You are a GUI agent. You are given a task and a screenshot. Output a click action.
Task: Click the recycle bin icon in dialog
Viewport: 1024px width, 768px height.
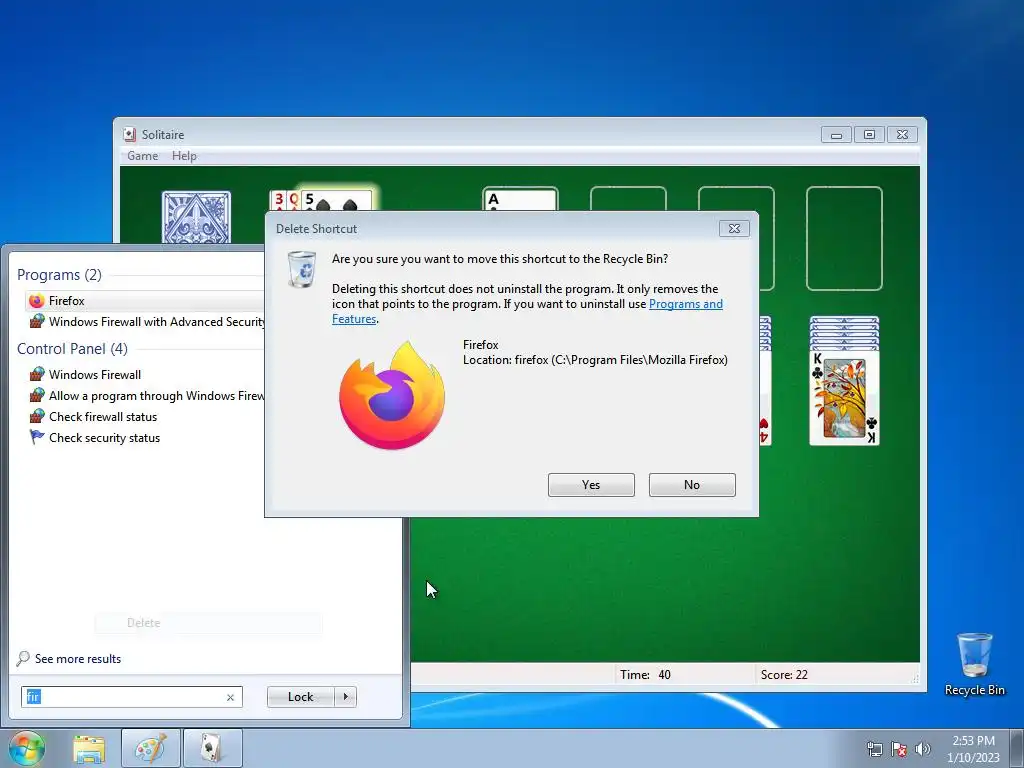click(x=302, y=269)
